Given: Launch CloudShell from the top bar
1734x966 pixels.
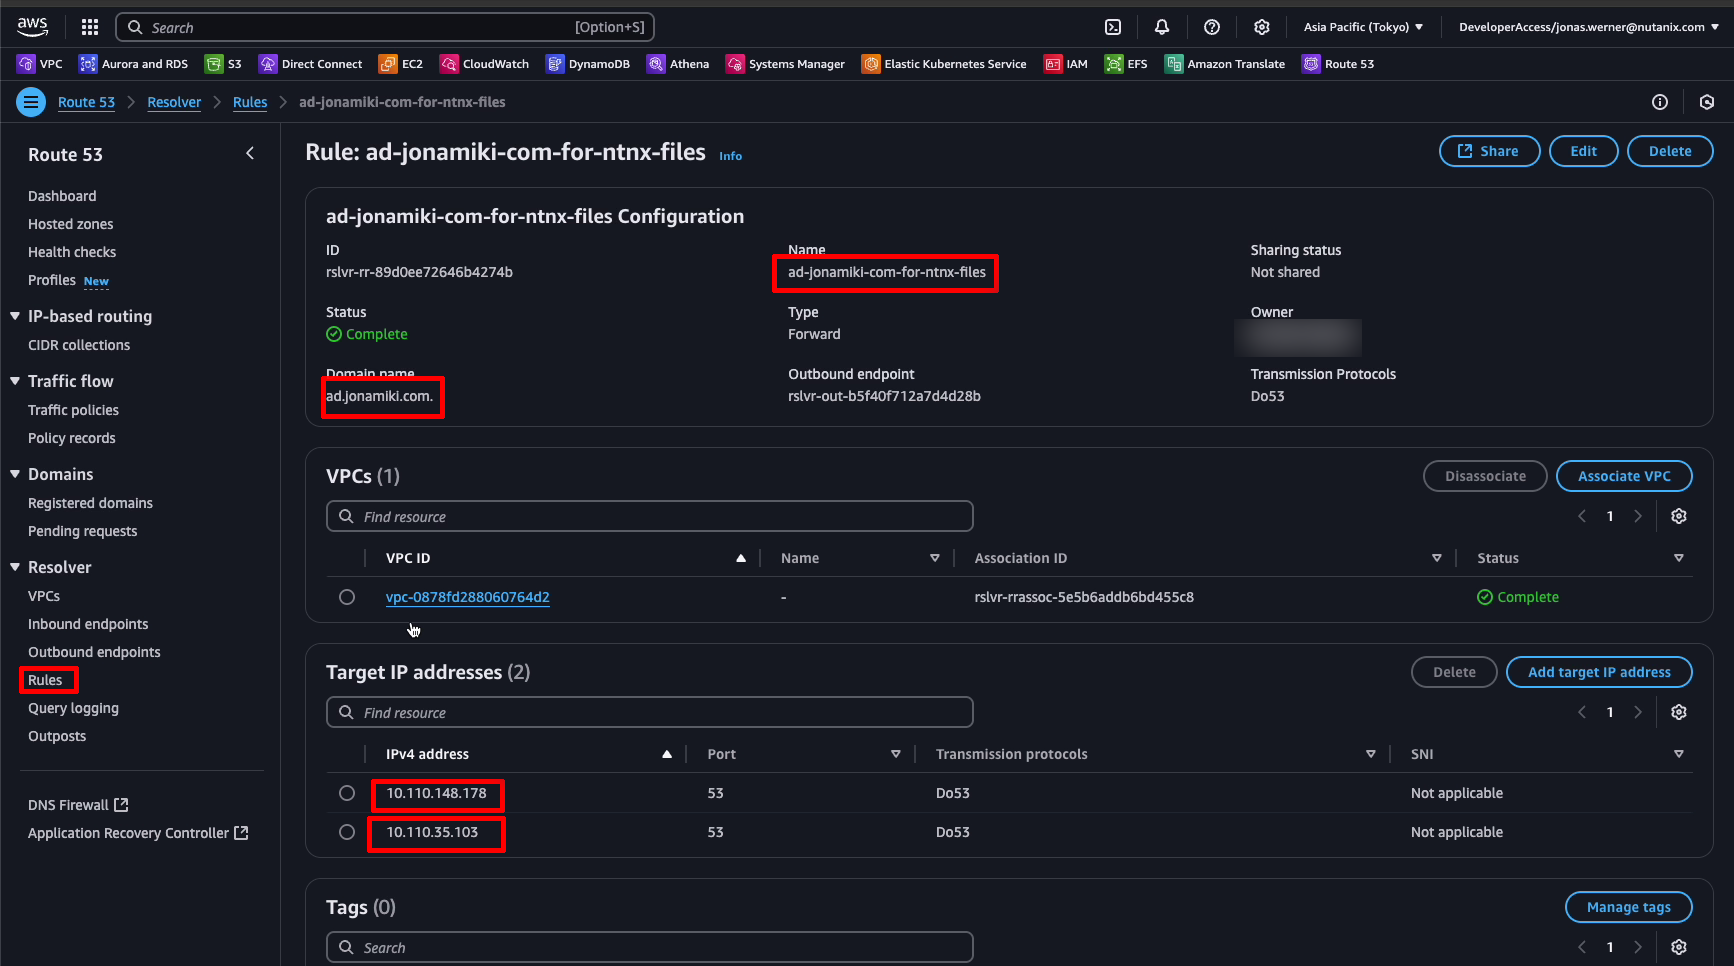Looking at the screenshot, I should pos(1113,27).
